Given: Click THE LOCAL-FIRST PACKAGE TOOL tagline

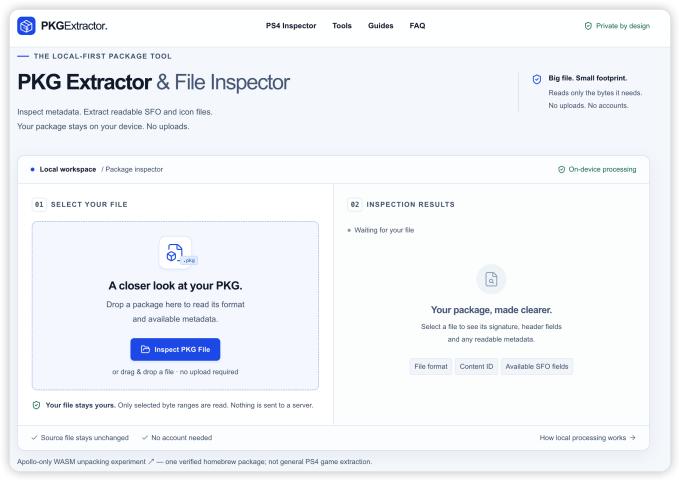Looking at the screenshot, I should click(103, 56).
